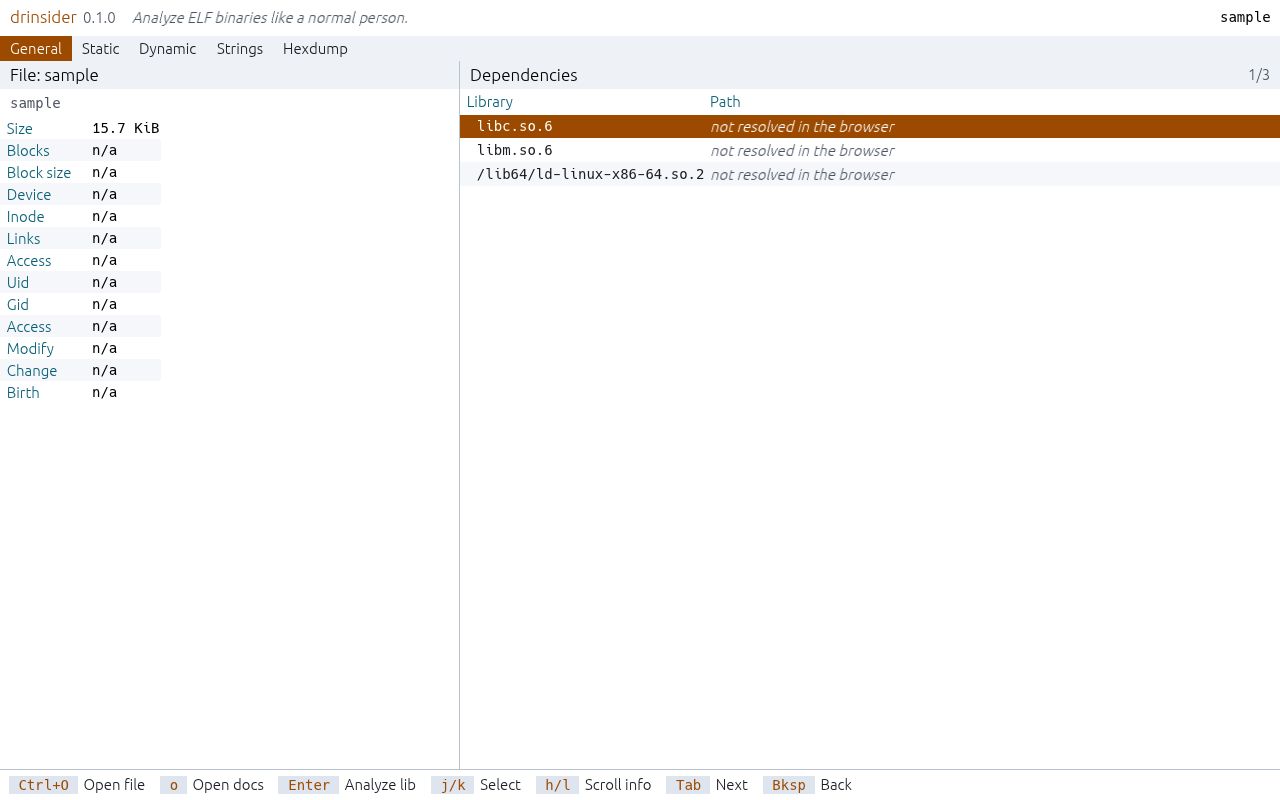Click the Links label
The height and width of the screenshot is (800, 1280).
(24, 239)
